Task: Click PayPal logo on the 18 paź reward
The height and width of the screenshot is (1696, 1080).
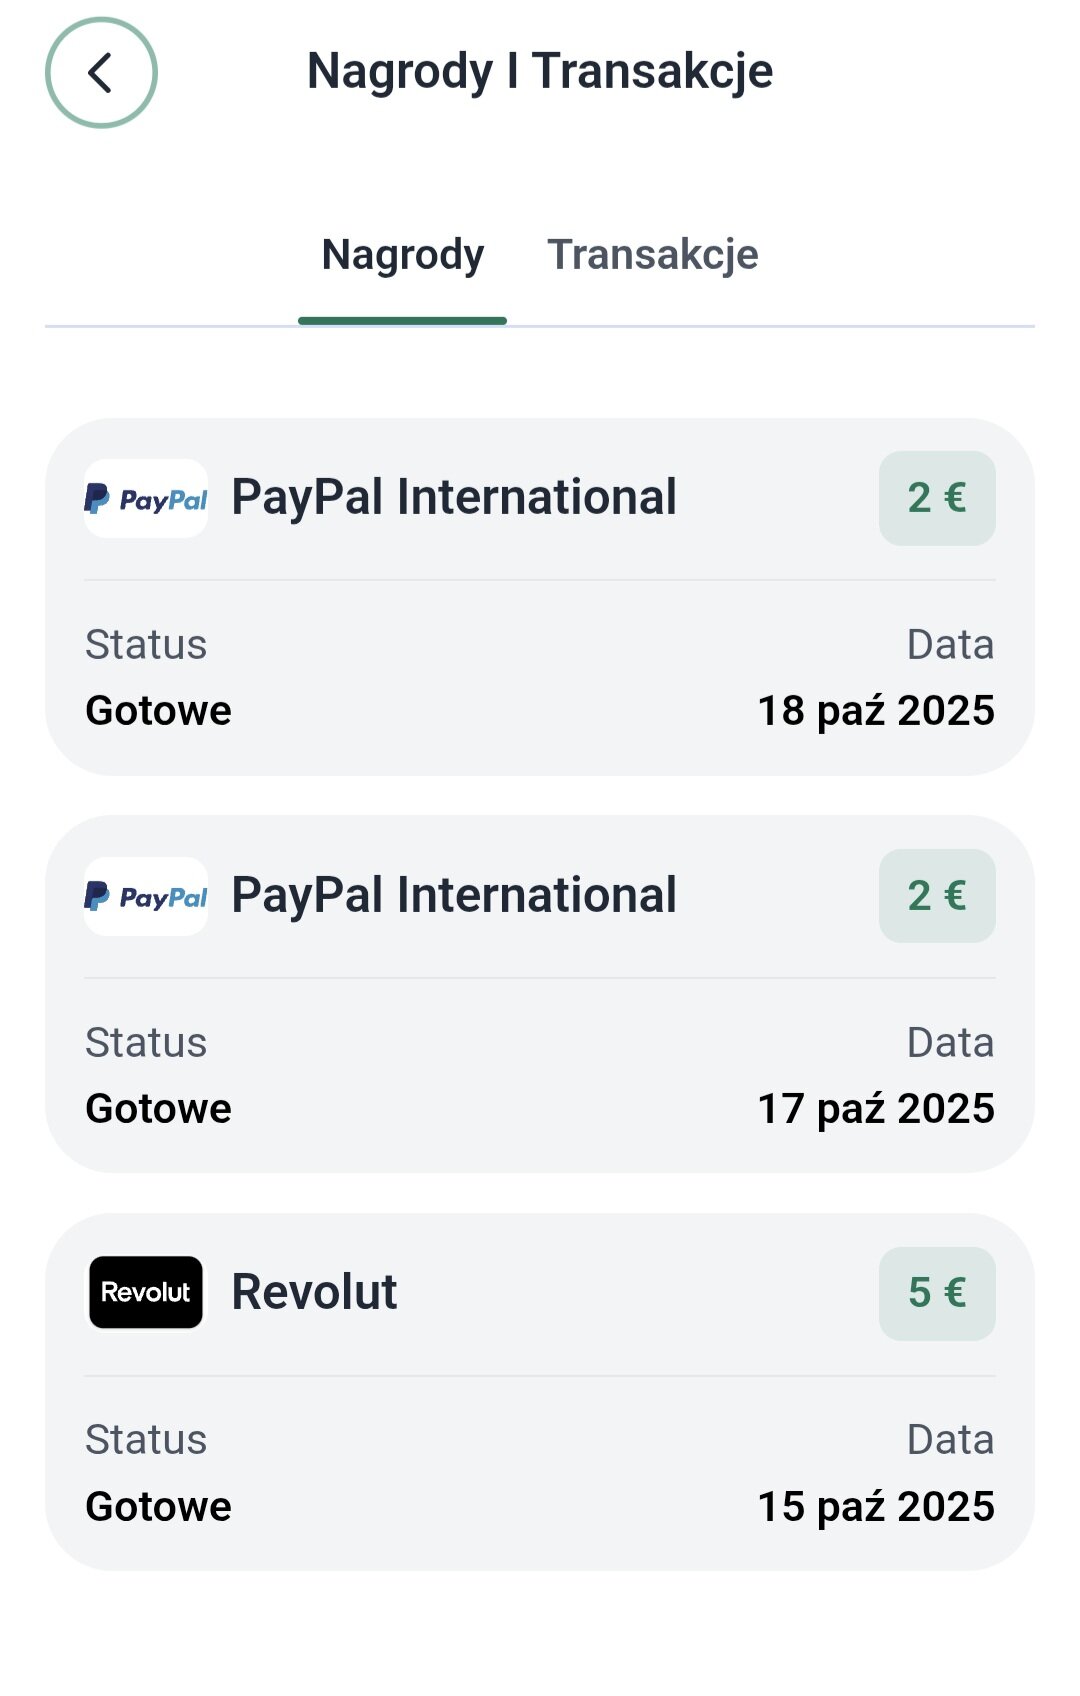Action: point(146,499)
